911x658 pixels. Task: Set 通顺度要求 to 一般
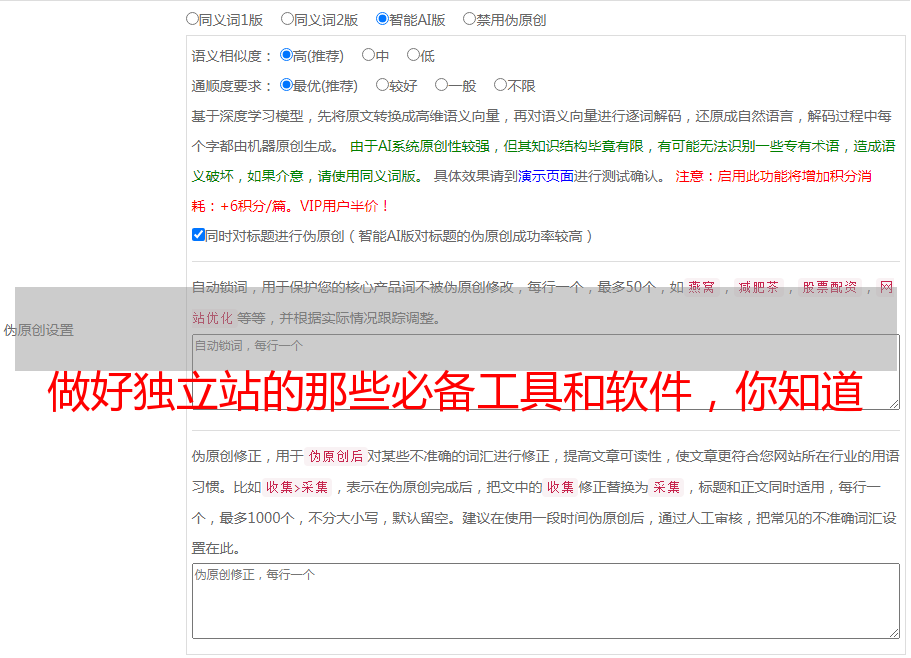pos(441,85)
